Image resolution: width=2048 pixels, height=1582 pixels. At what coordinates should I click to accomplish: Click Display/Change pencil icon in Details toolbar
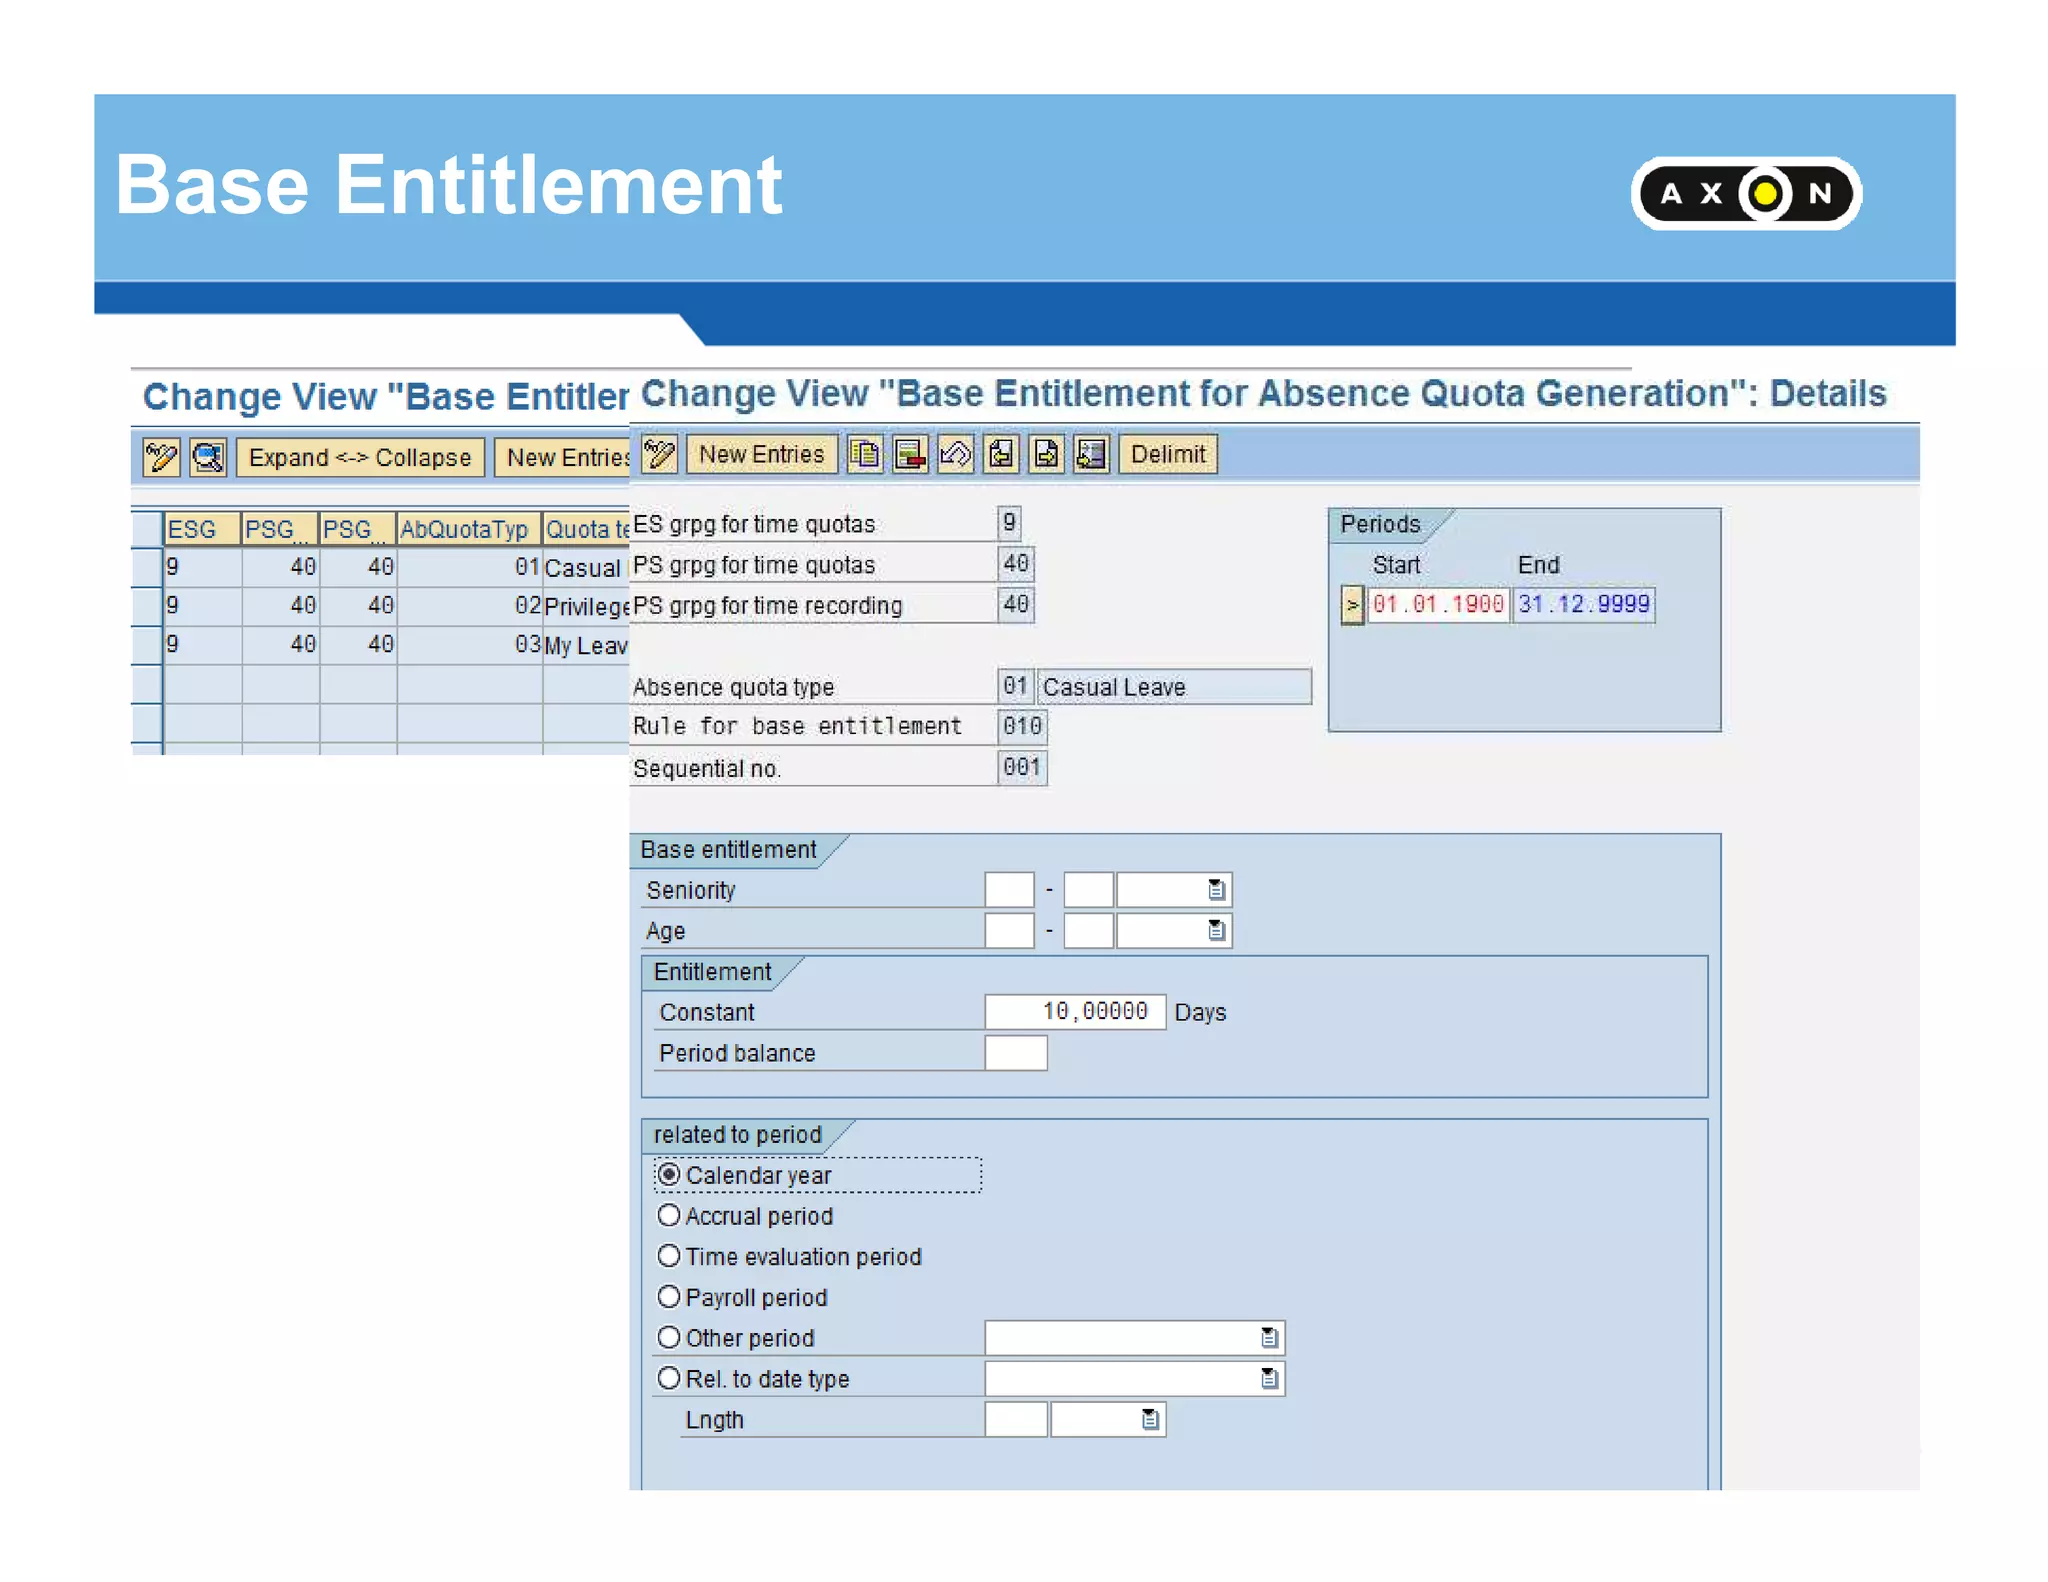pos(660,454)
